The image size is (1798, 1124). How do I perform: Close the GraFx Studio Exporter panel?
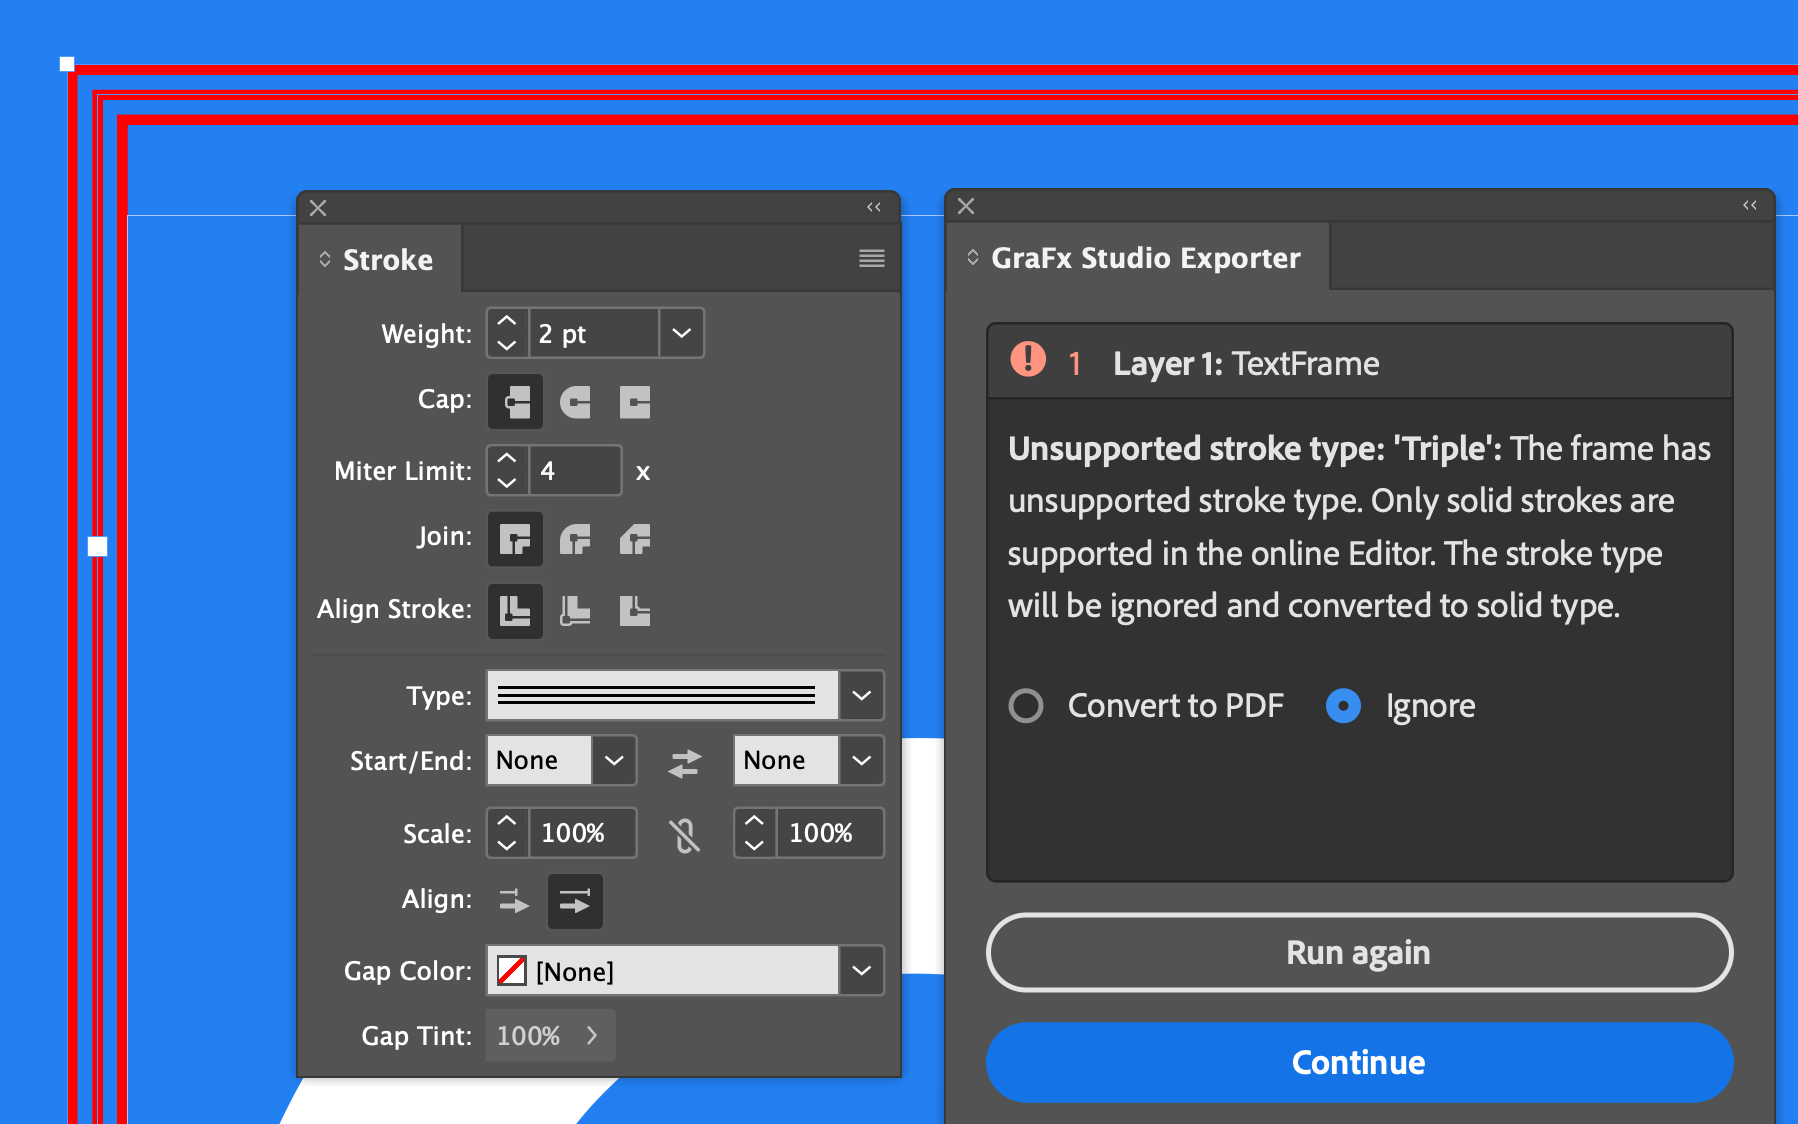point(966,206)
